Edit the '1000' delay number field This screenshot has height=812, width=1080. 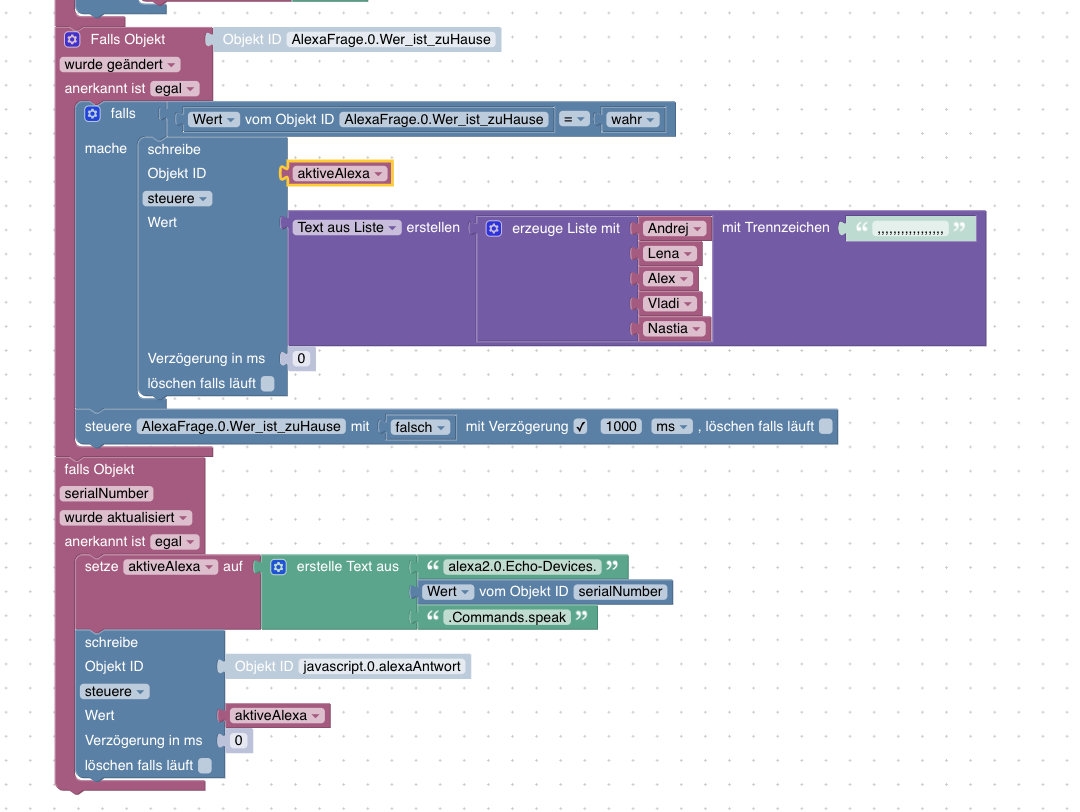[621, 426]
